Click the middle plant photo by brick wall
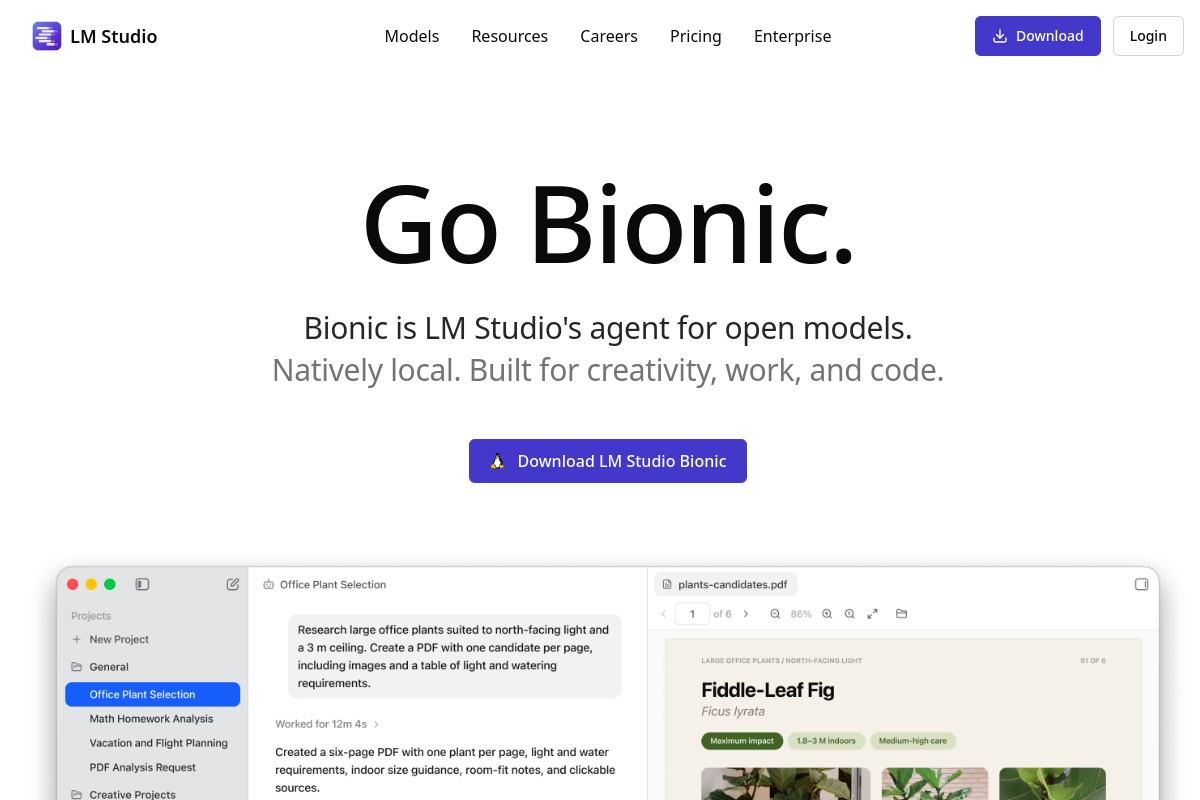The height and width of the screenshot is (800, 1200). [x=935, y=784]
